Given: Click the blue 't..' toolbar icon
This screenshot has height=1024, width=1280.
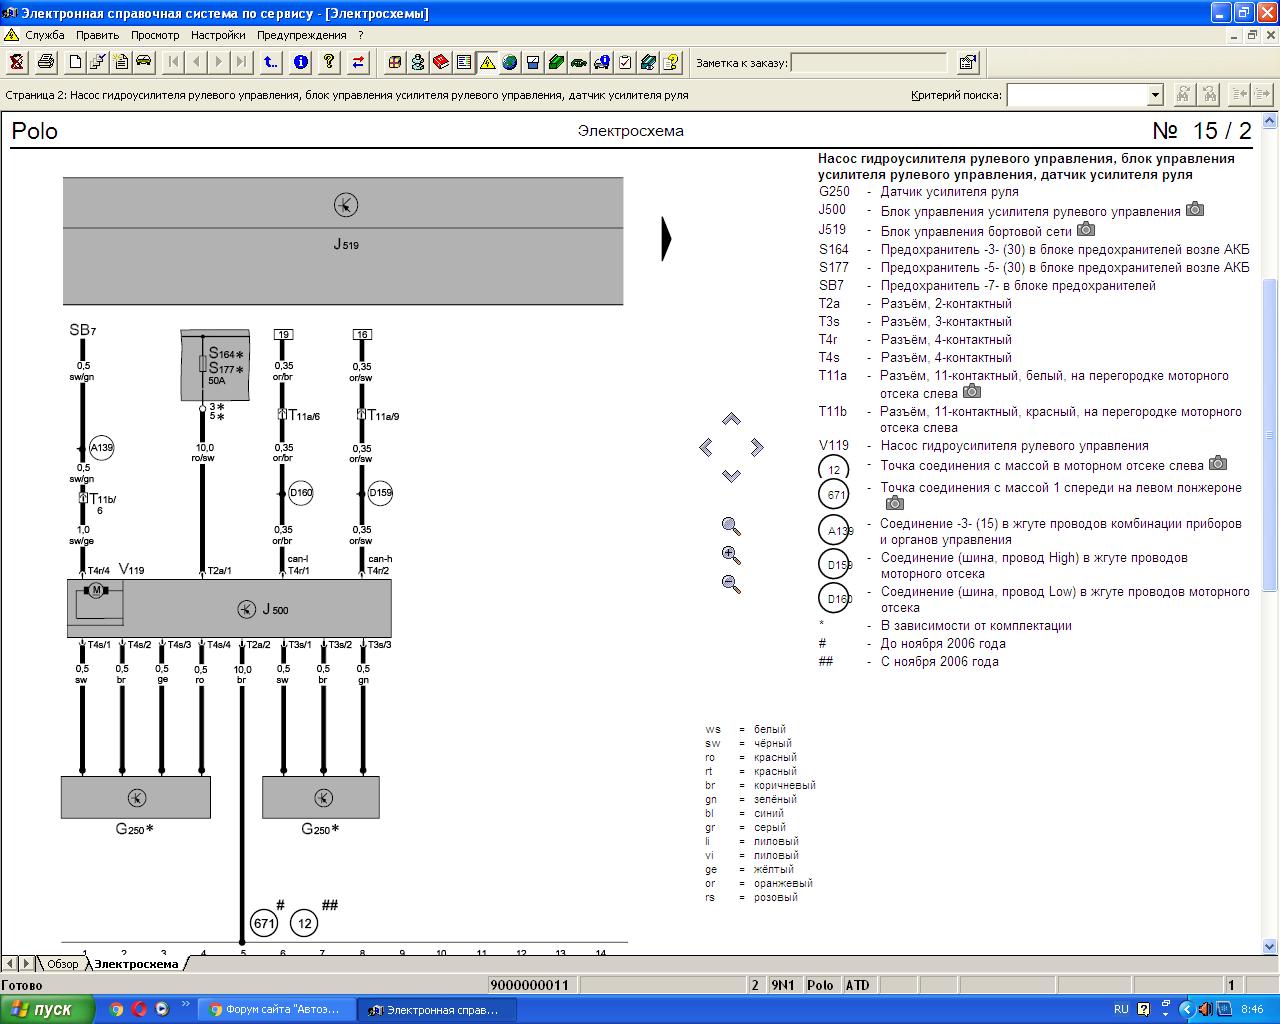Looking at the screenshot, I should 271,63.
